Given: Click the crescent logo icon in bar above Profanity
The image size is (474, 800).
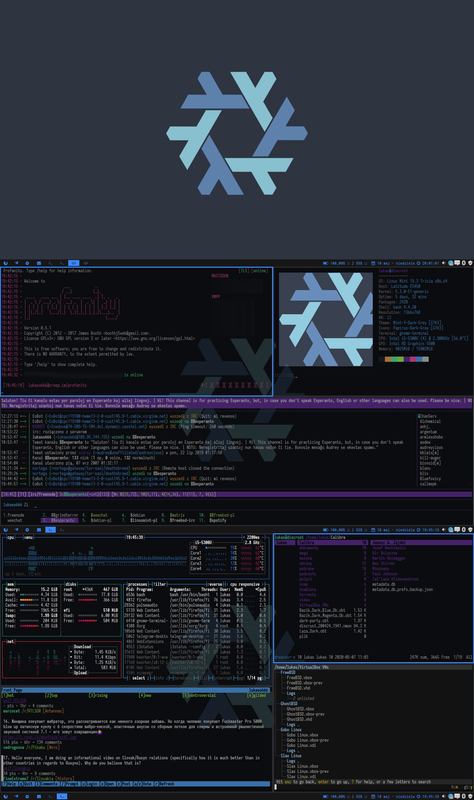Looking at the screenshot, I should click(x=6, y=263).
